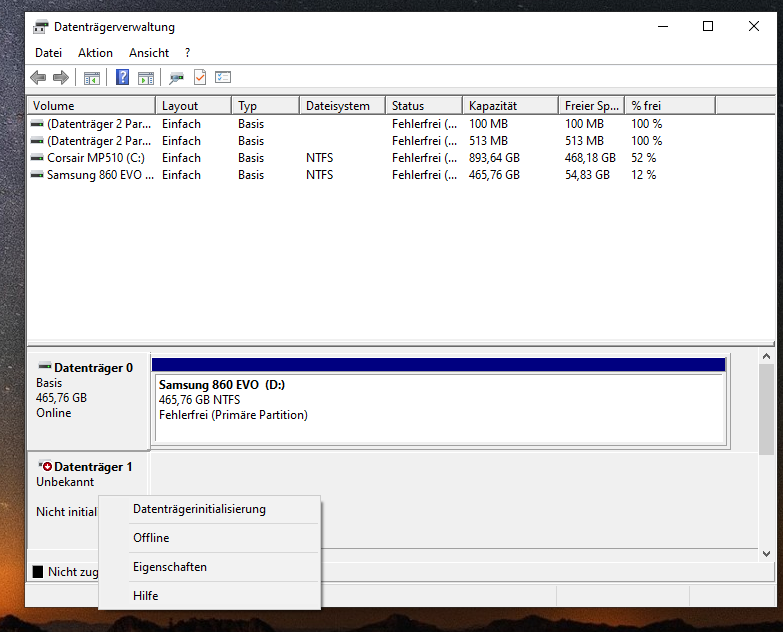Open the blue Help question mark icon
This screenshot has width=783, height=632.
(x=122, y=77)
